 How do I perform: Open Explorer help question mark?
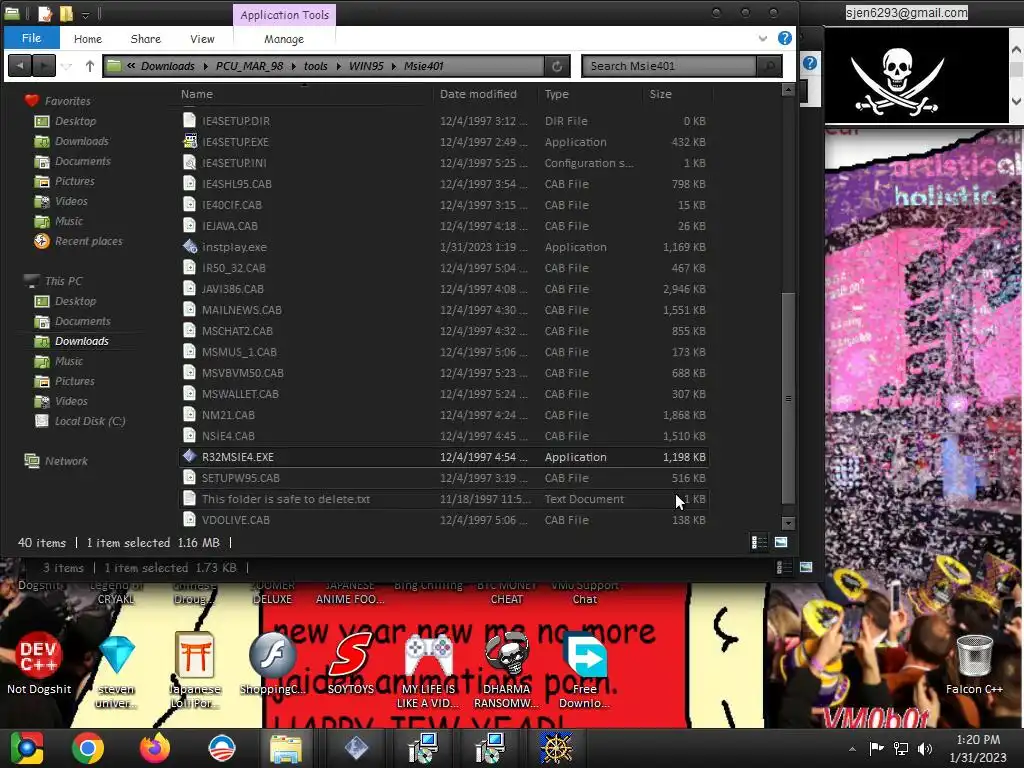[x=785, y=39]
